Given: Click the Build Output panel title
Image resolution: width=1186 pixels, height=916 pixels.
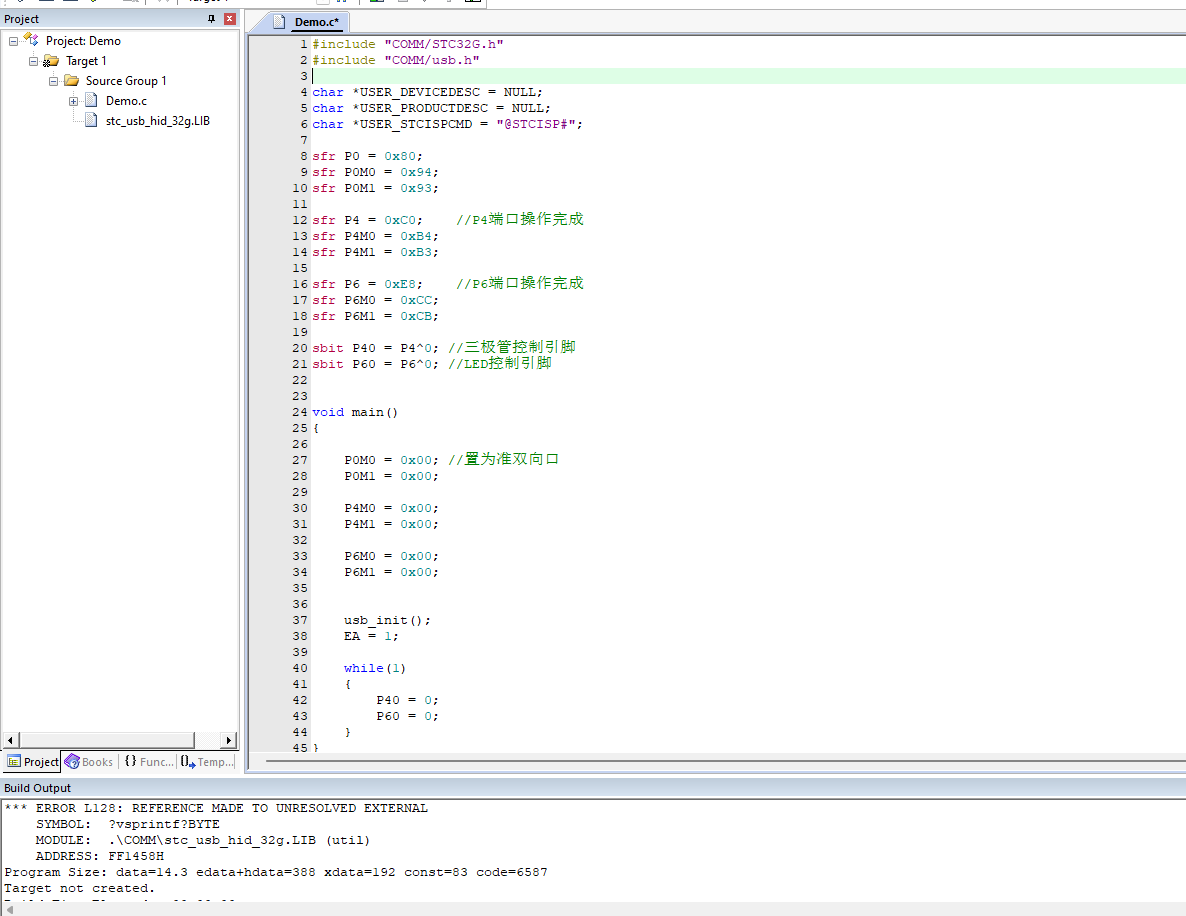Looking at the screenshot, I should click(37, 788).
